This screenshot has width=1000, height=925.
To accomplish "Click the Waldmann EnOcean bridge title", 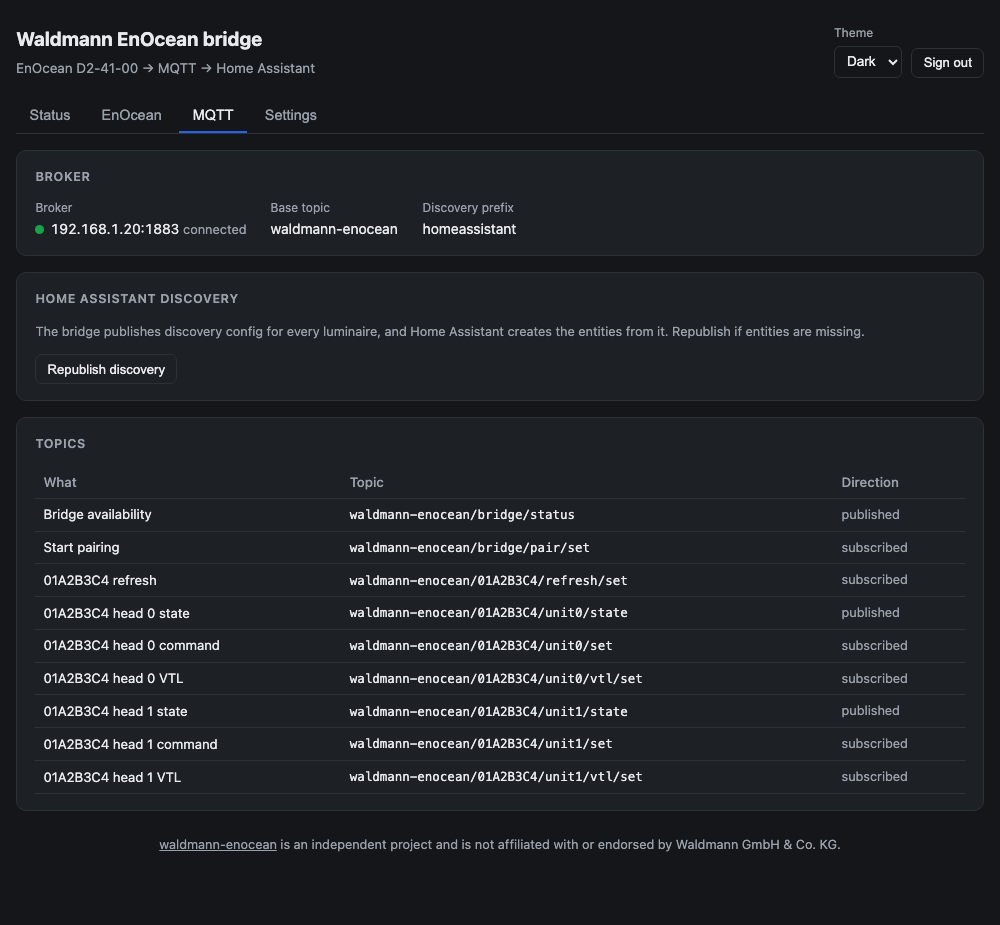I will [139, 39].
